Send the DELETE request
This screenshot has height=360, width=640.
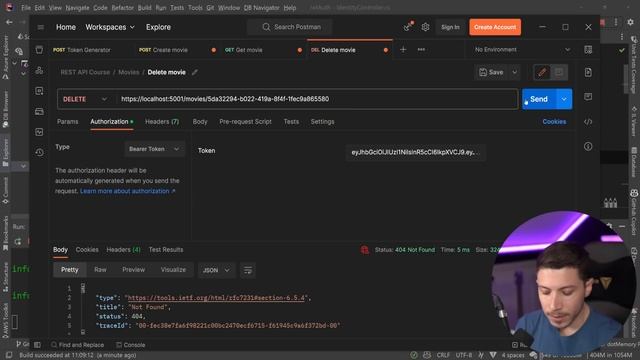click(539, 99)
